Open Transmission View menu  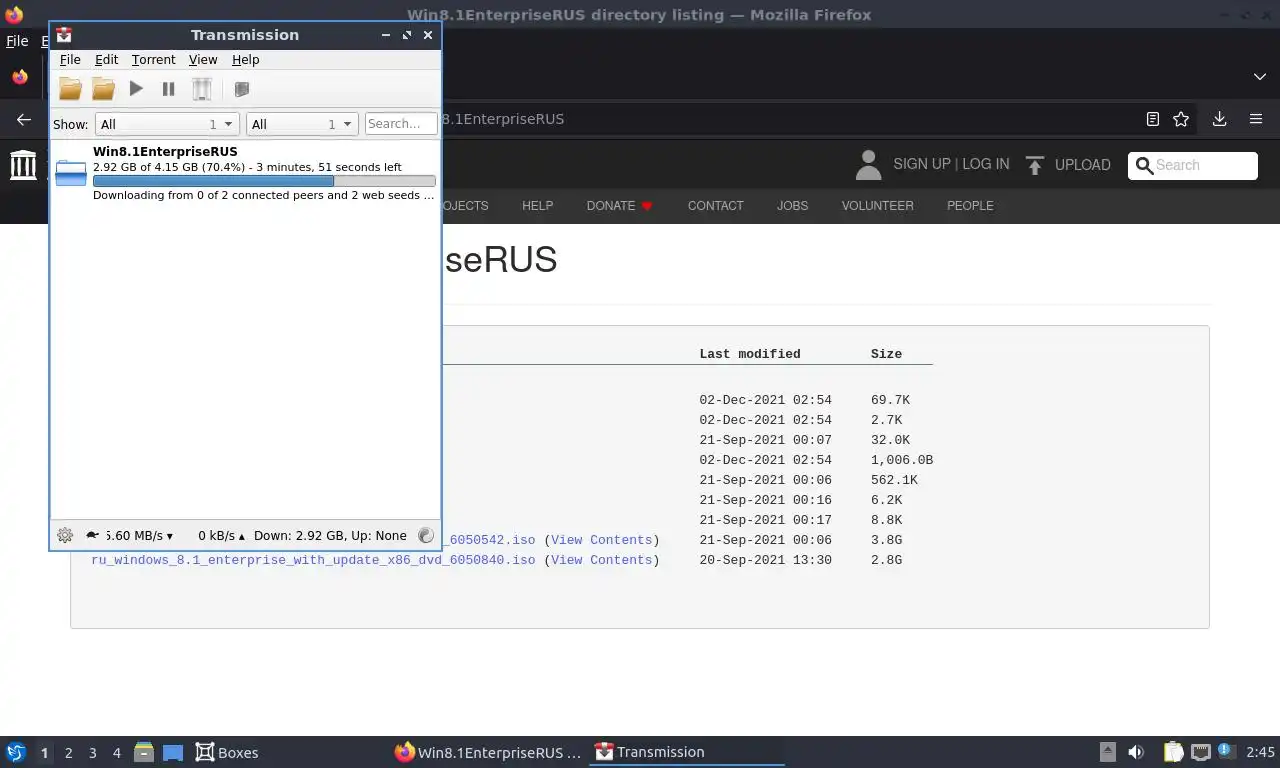click(x=203, y=60)
